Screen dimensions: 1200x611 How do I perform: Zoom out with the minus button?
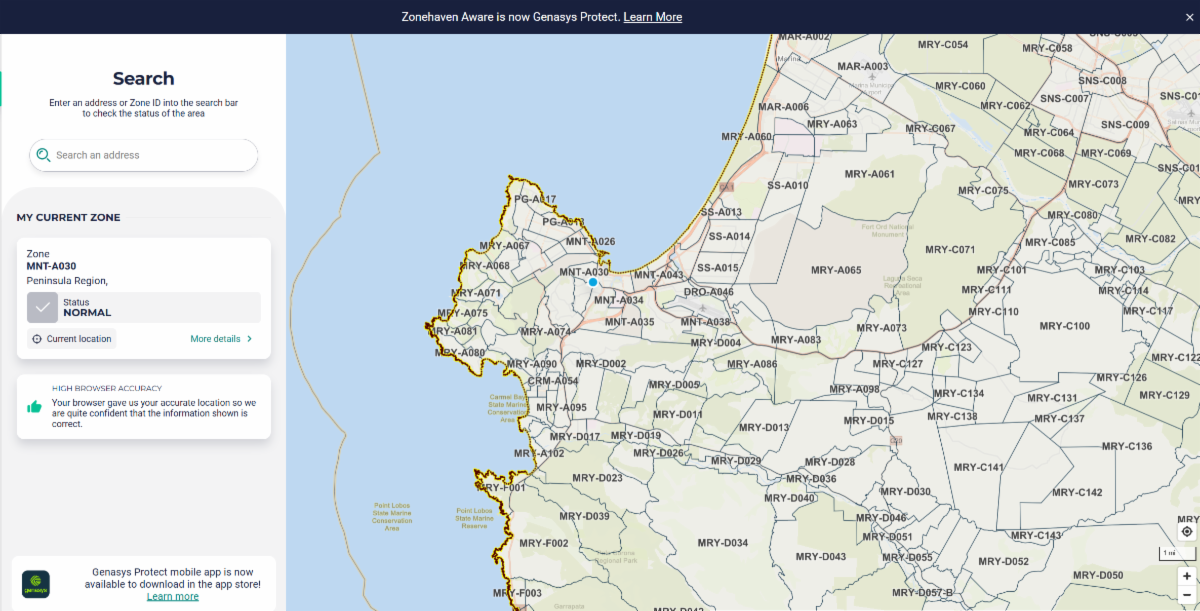(x=1187, y=597)
